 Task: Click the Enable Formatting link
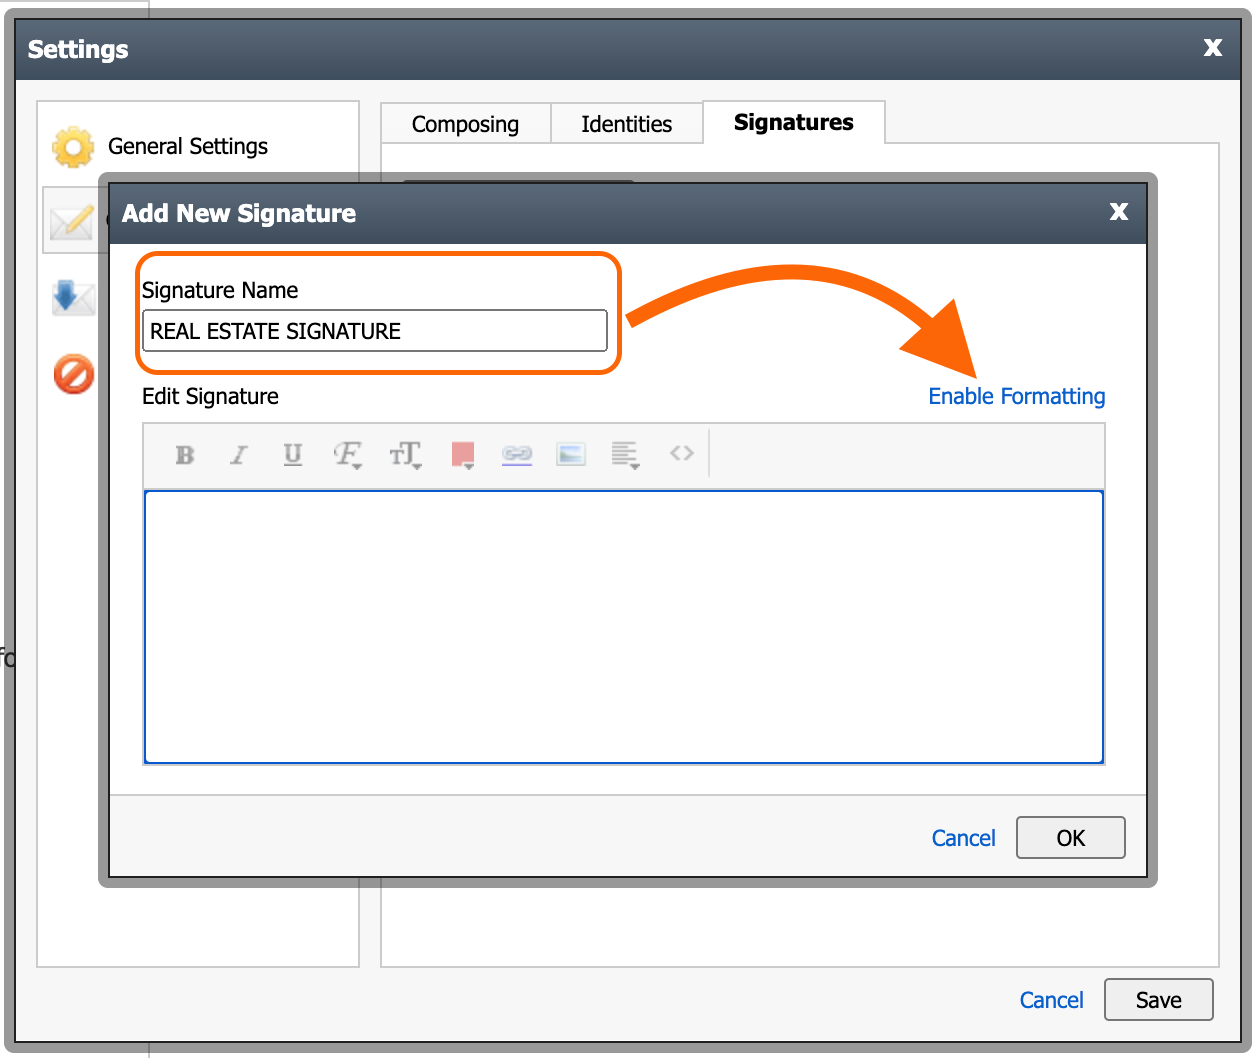pyautogui.click(x=1016, y=396)
